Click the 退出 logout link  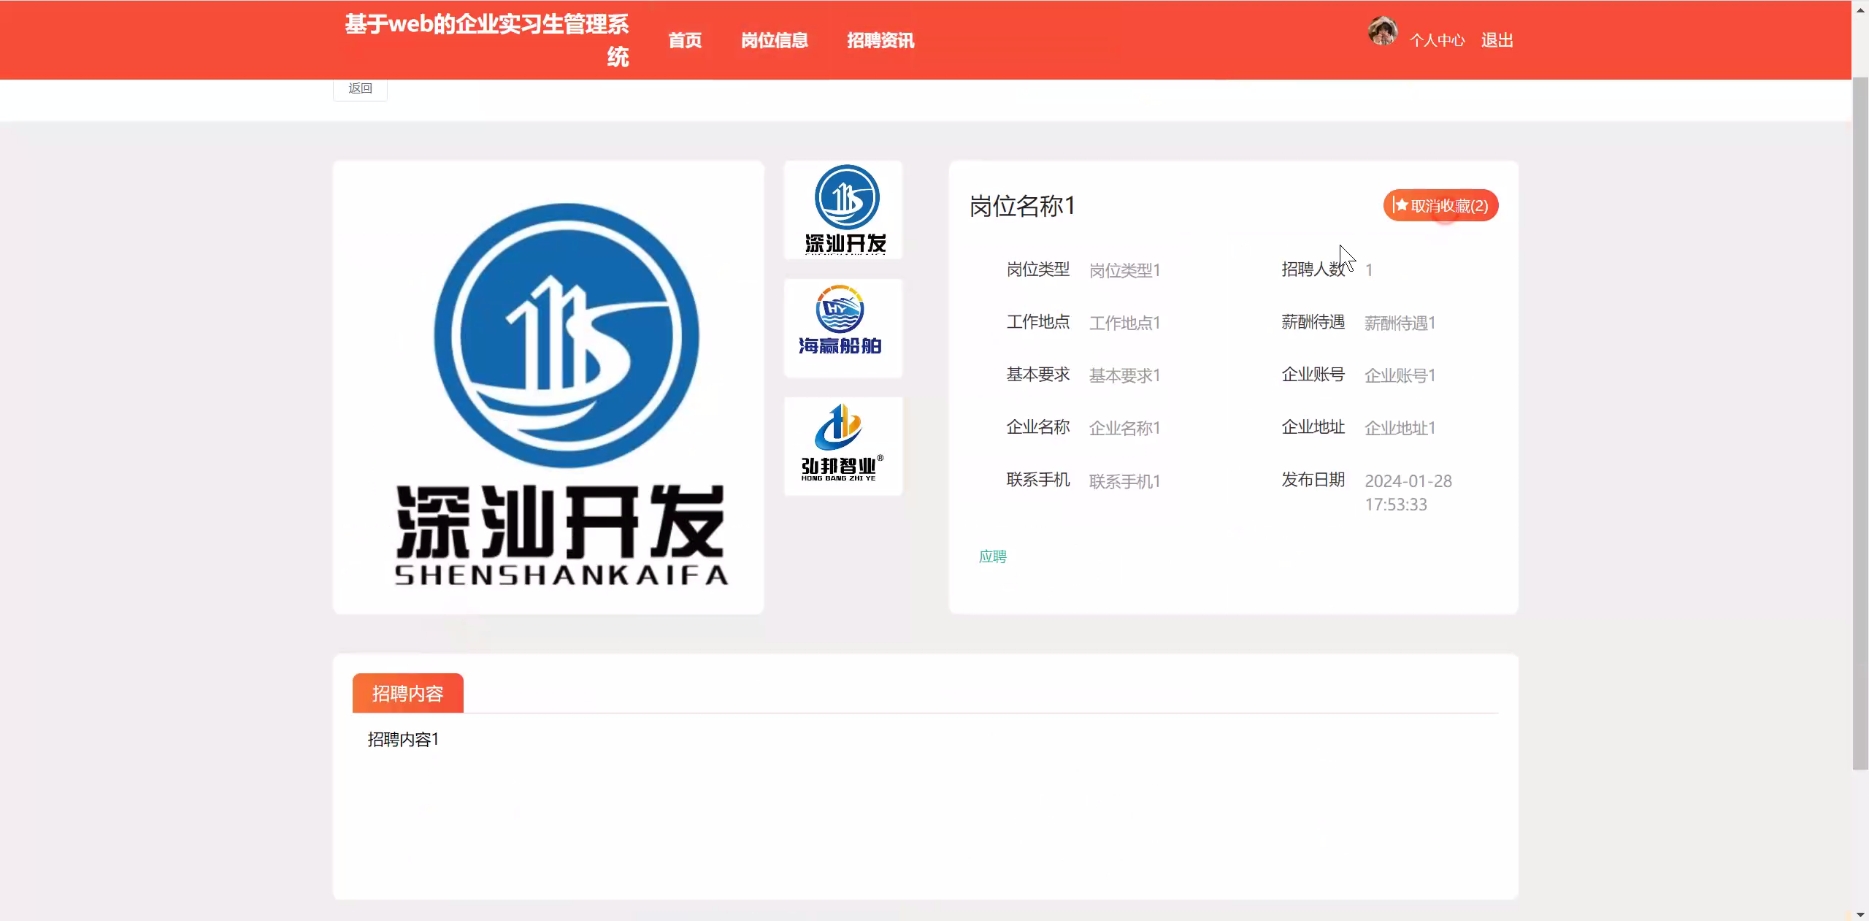coord(1497,40)
